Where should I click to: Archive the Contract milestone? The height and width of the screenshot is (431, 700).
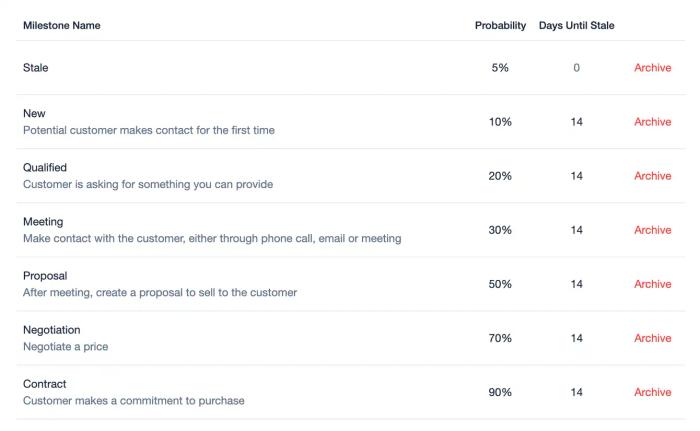[652, 392]
